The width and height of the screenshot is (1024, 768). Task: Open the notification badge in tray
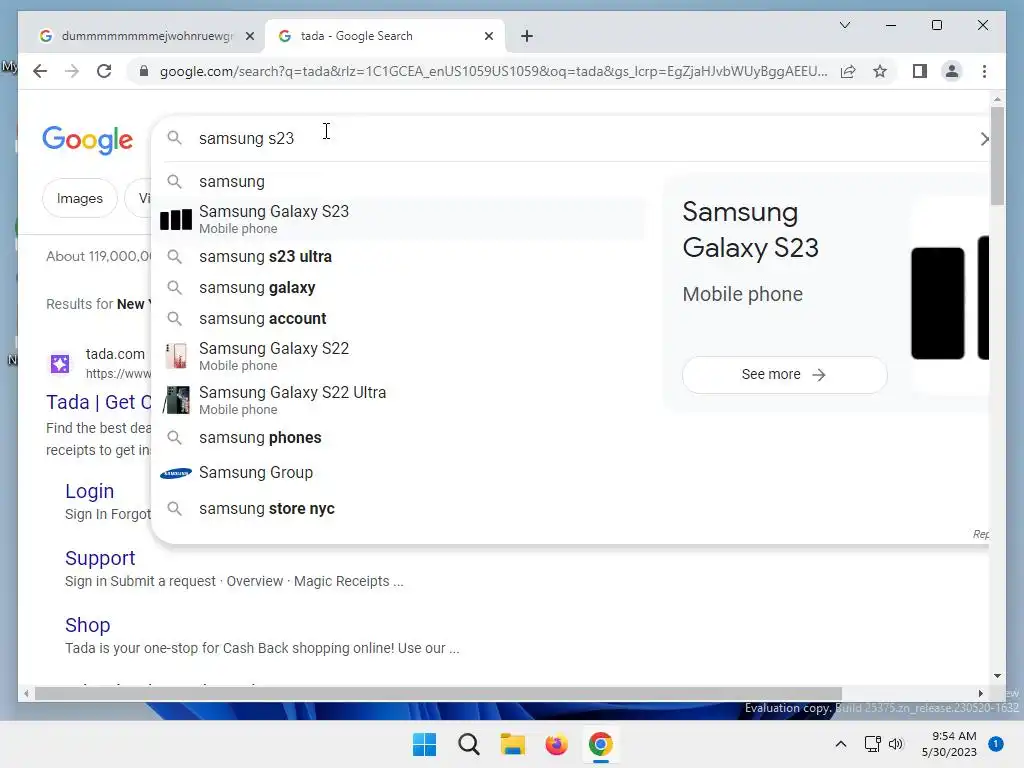[x=995, y=744]
